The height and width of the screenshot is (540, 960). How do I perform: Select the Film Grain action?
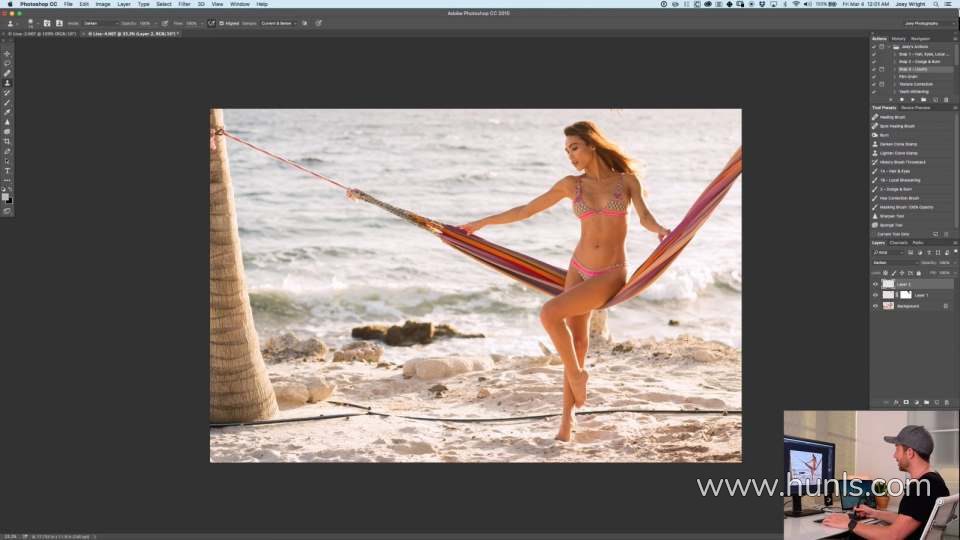(908, 77)
